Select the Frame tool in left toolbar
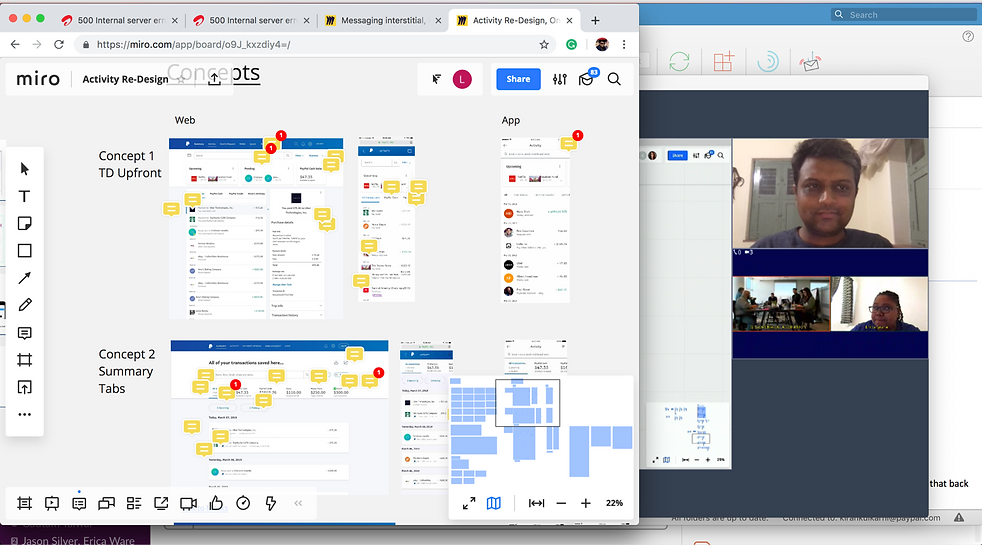The image size is (982, 545). coord(24,360)
